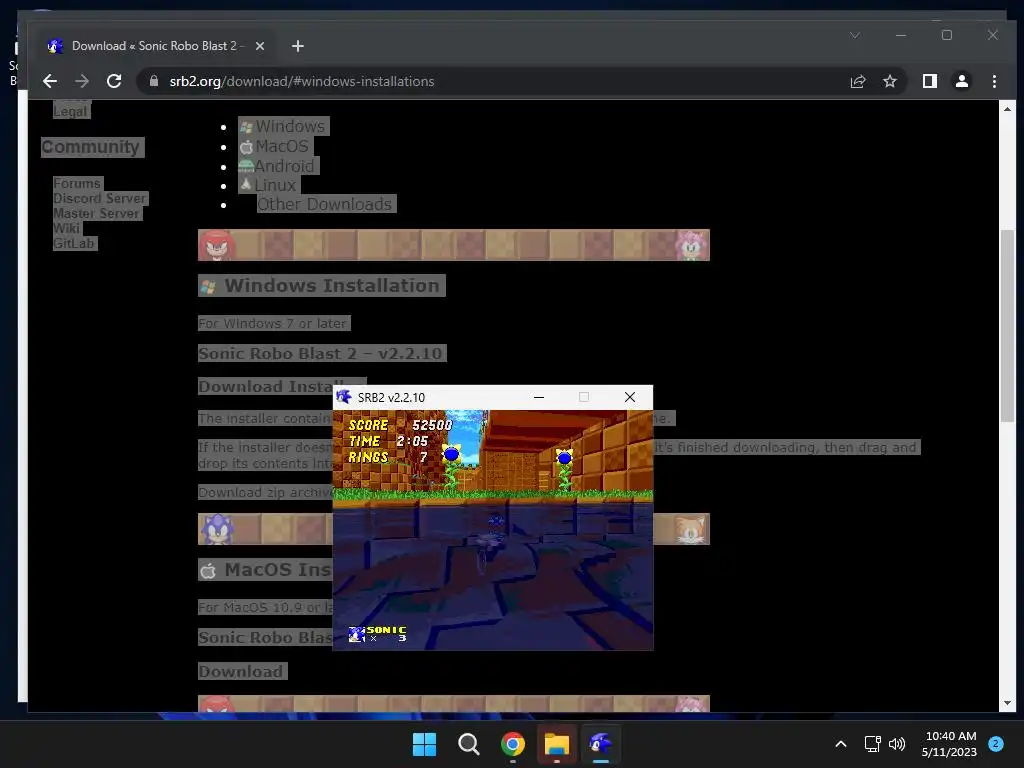Open the Discord Server link
The width and height of the screenshot is (1024, 768).
click(x=100, y=199)
